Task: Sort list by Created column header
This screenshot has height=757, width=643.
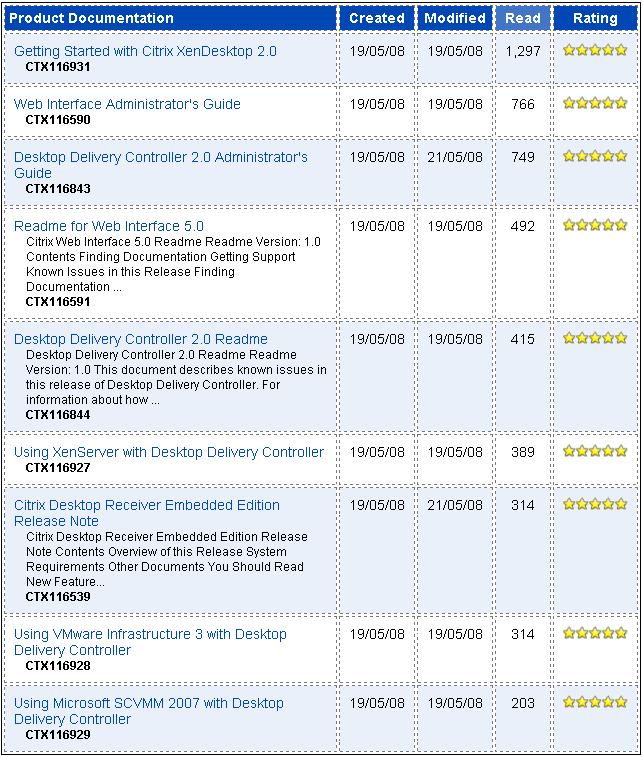Action: 377,18
